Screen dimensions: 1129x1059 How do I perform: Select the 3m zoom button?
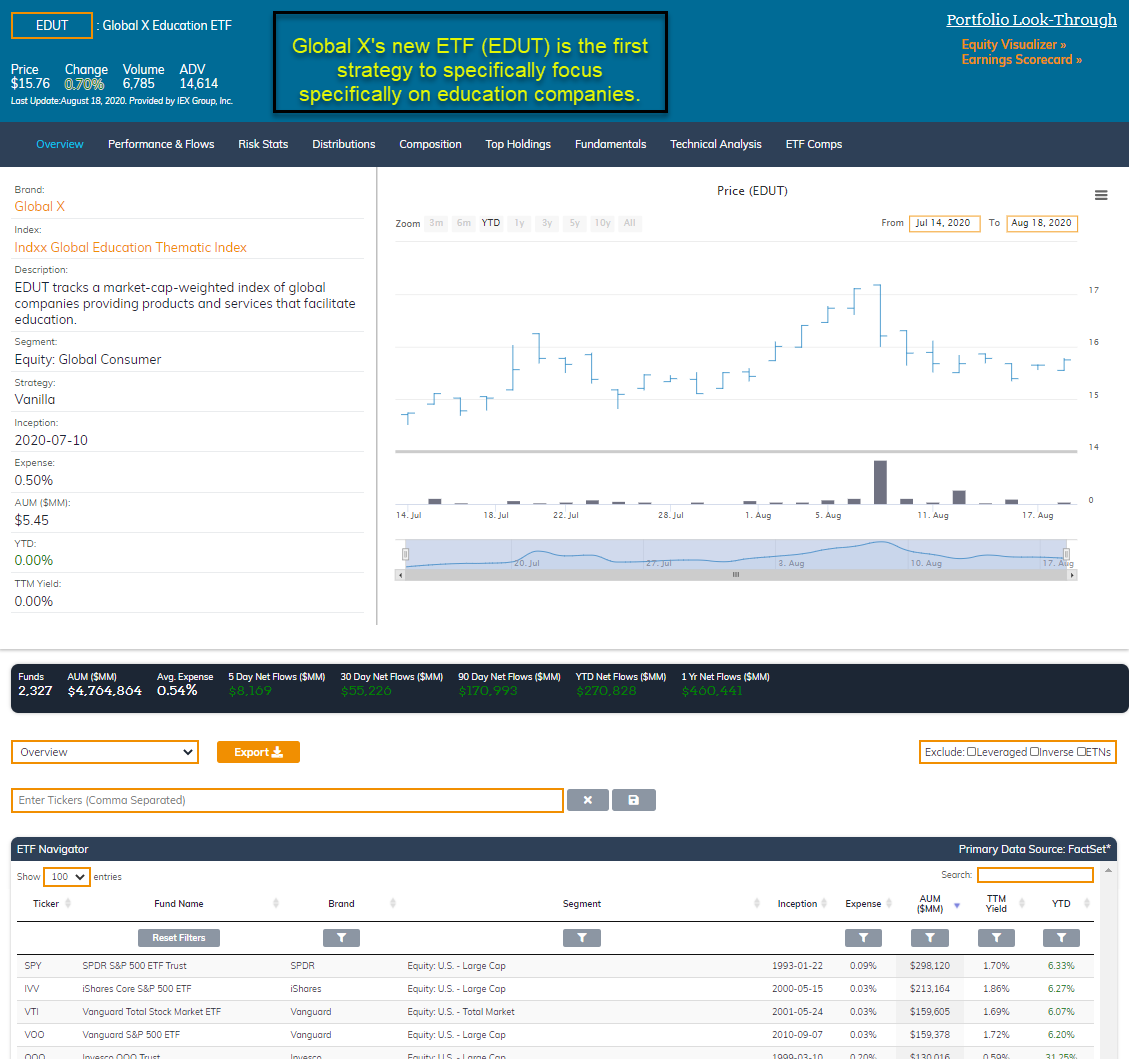tap(436, 223)
